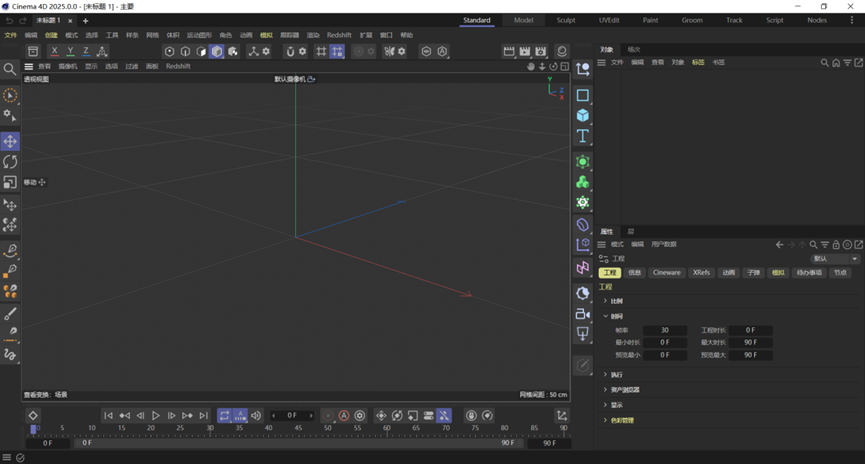Screen dimensions: 865x464
Task: Click the timeline playhead at frame 0
Action: [33, 429]
